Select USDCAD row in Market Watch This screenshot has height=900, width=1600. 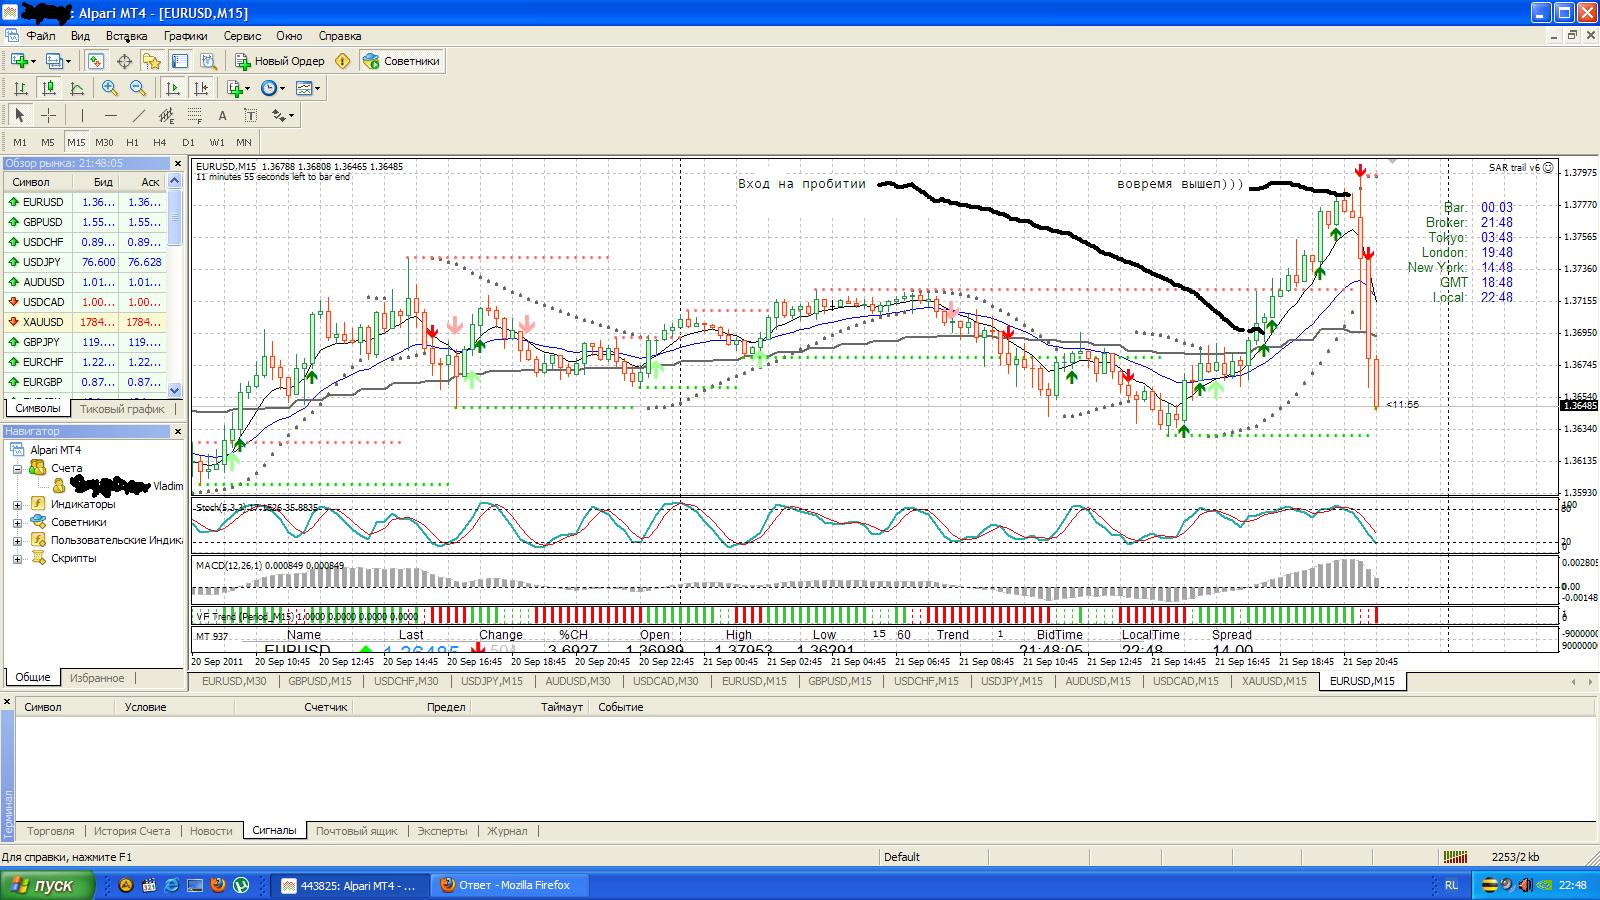(84, 302)
